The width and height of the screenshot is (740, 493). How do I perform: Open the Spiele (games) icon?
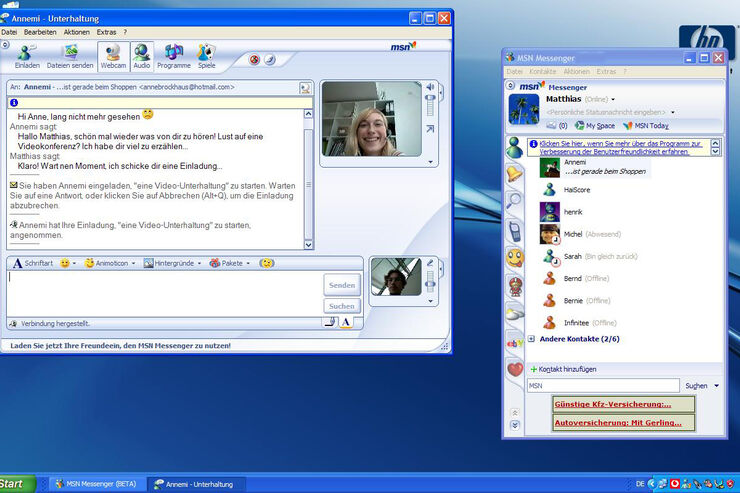[206, 56]
